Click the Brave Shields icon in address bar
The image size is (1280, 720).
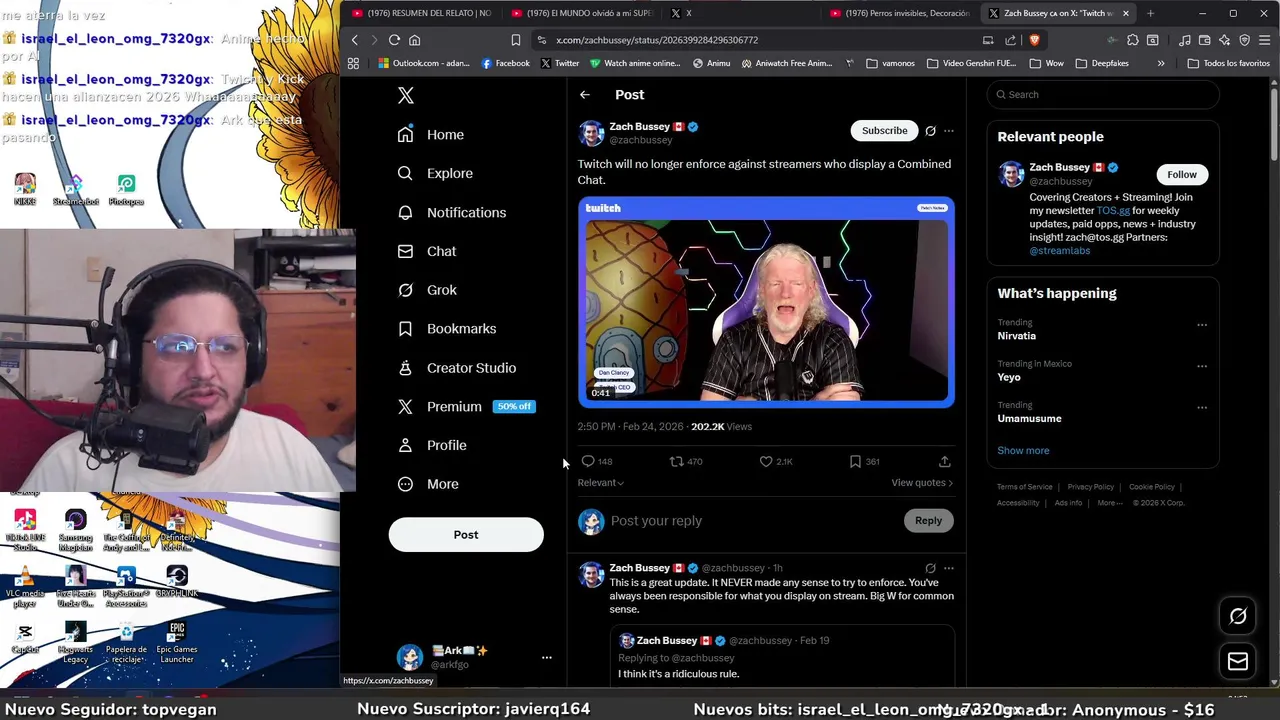point(1034,40)
